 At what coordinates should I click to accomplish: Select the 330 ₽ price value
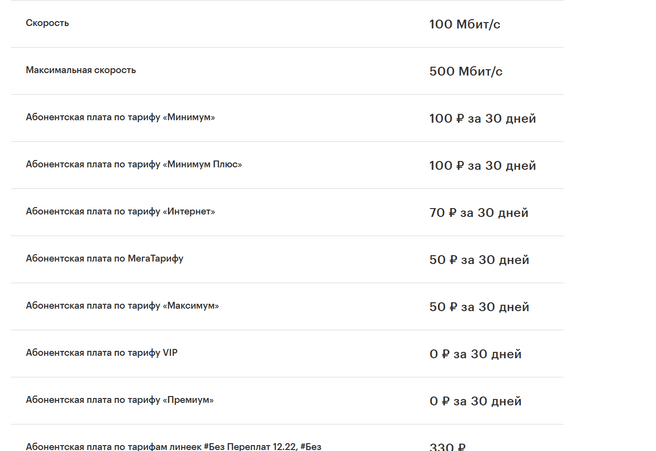pos(447,447)
